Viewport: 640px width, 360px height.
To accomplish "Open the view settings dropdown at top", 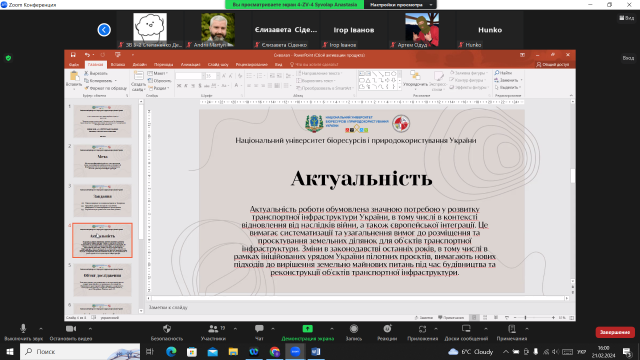I will click(401, 5).
